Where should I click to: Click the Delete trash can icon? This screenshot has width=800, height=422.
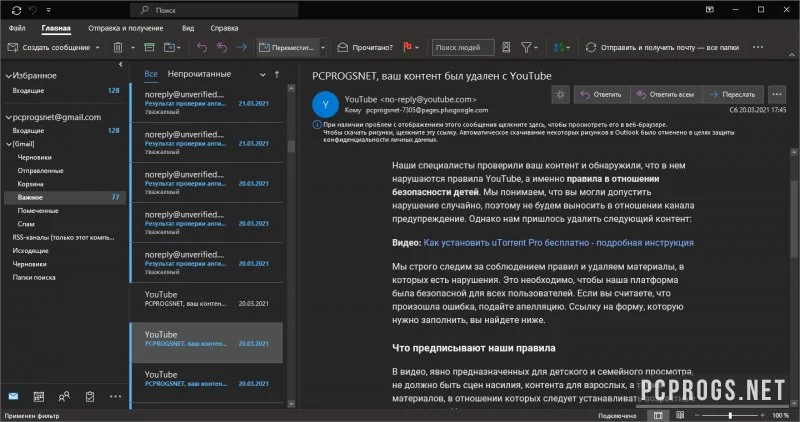118,47
